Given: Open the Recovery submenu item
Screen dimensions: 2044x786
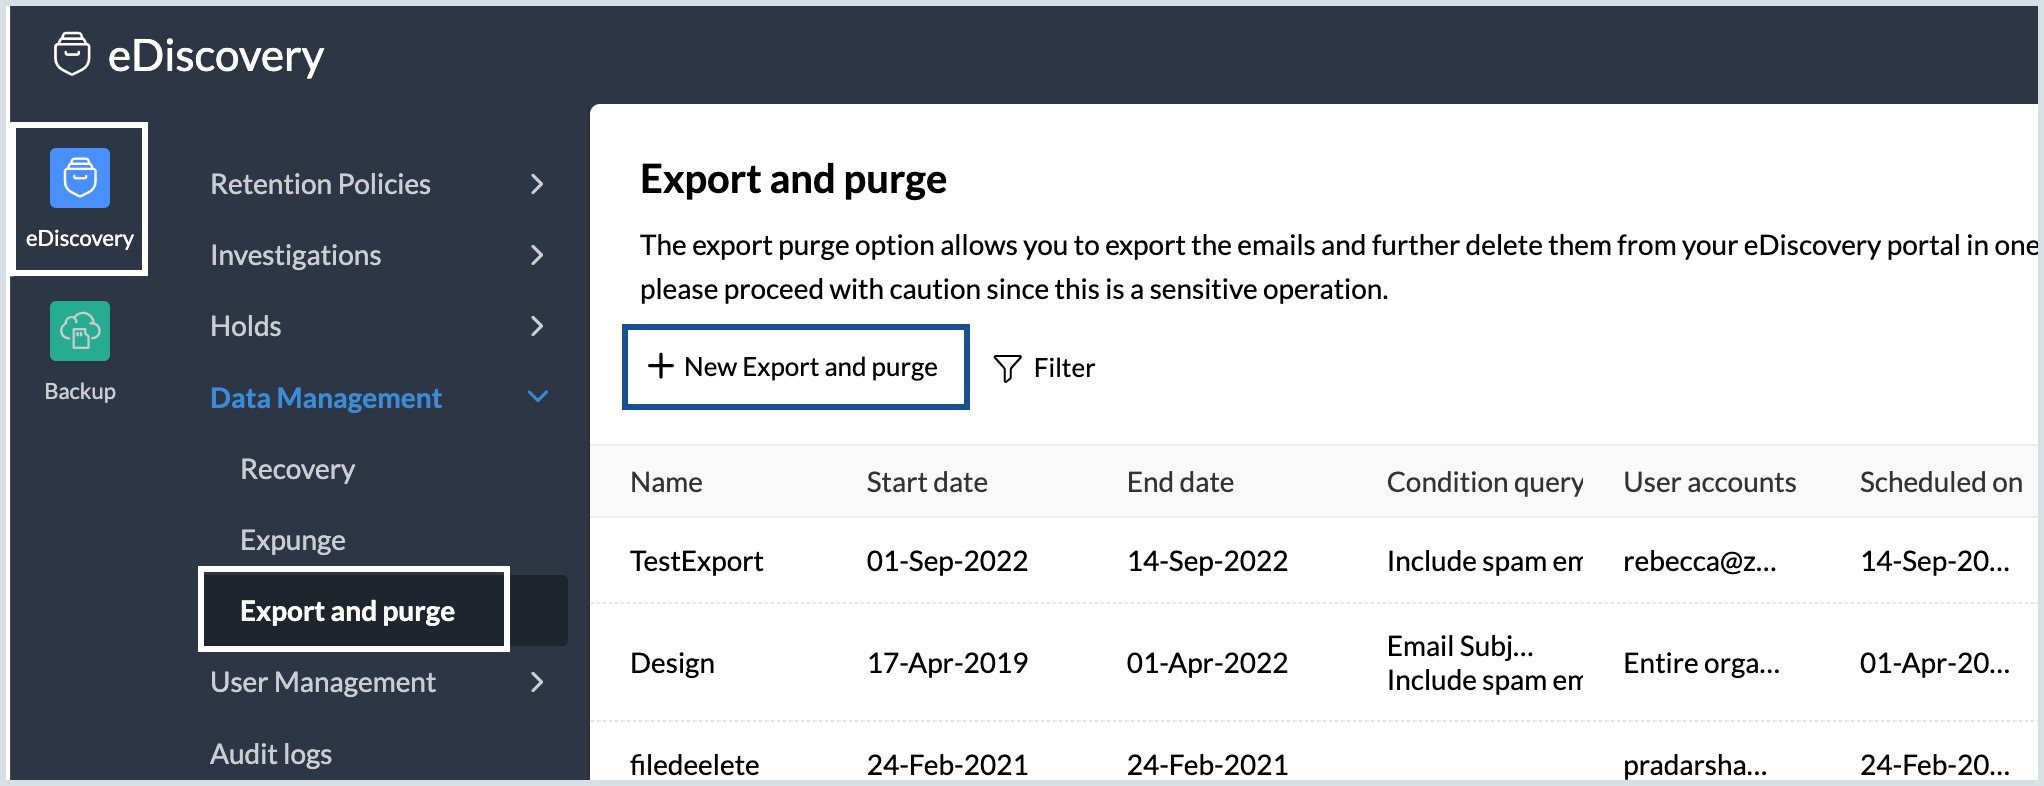Looking at the screenshot, I should (297, 469).
